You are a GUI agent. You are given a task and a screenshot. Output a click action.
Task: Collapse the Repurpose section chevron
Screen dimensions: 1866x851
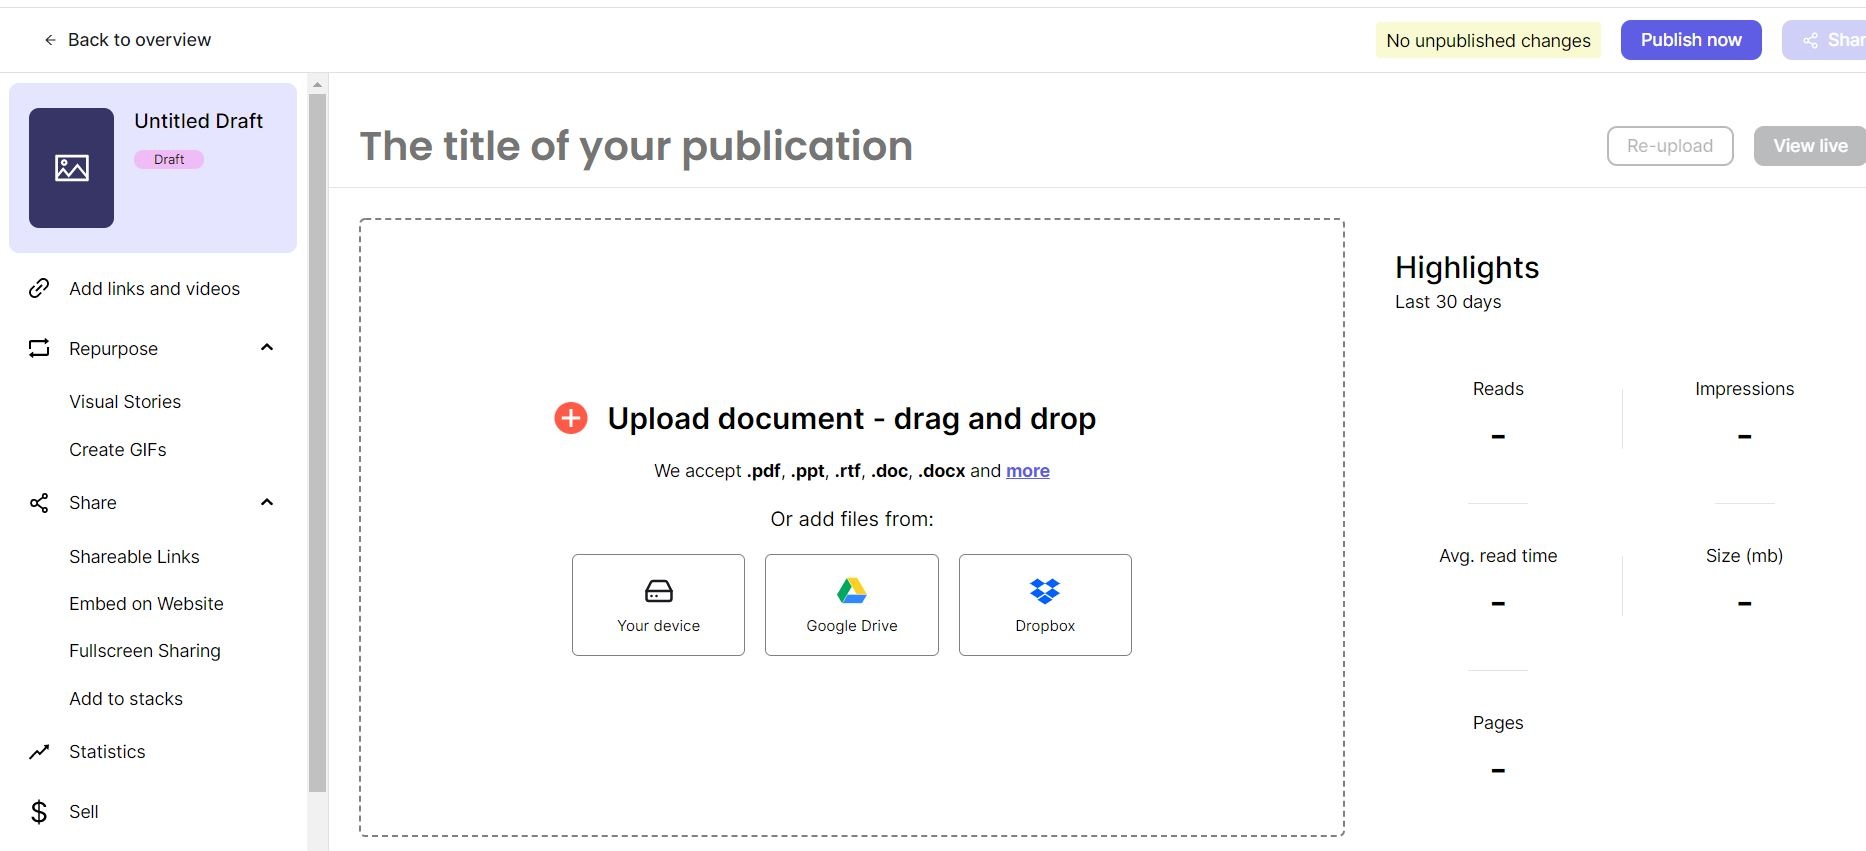[x=267, y=348]
